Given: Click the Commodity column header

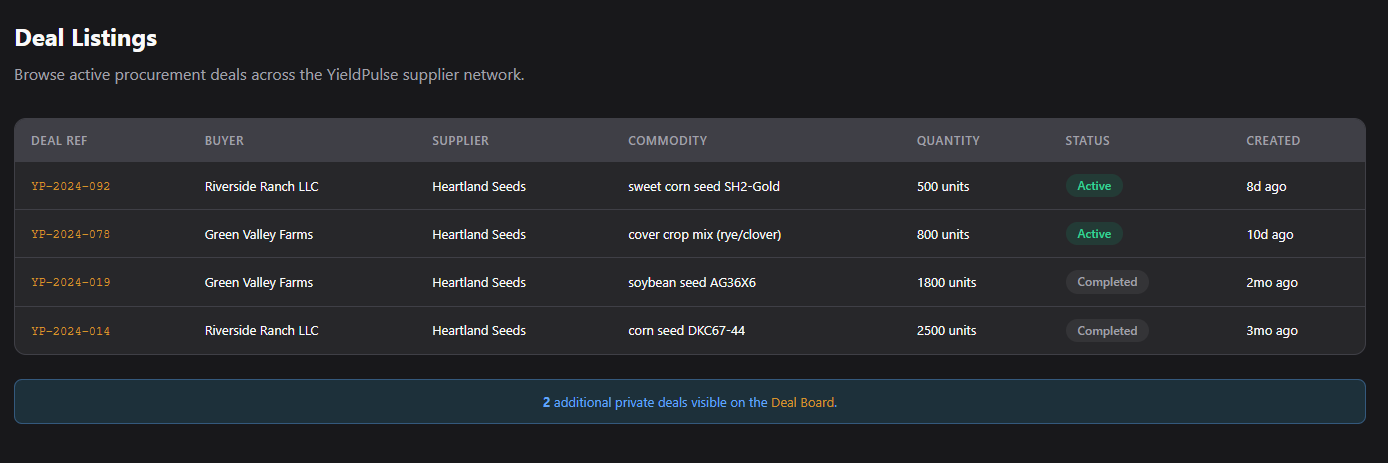Looking at the screenshot, I should click(x=667, y=141).
